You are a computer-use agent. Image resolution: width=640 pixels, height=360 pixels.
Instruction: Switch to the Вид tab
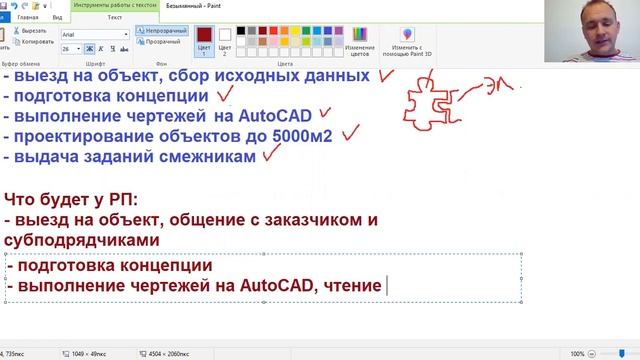pyautogui.click(x=57, y=18)
